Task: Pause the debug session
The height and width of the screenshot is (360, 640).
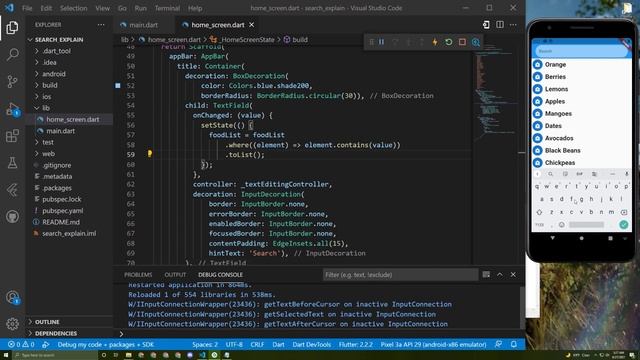Action: click(381, 42)
